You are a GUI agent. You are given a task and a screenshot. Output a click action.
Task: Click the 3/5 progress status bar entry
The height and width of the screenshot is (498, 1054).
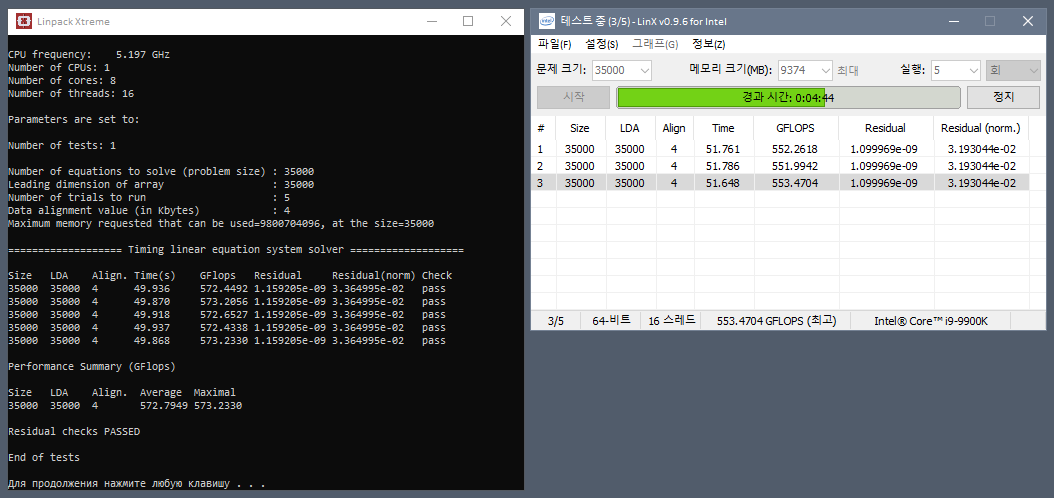tap(556, 321)
